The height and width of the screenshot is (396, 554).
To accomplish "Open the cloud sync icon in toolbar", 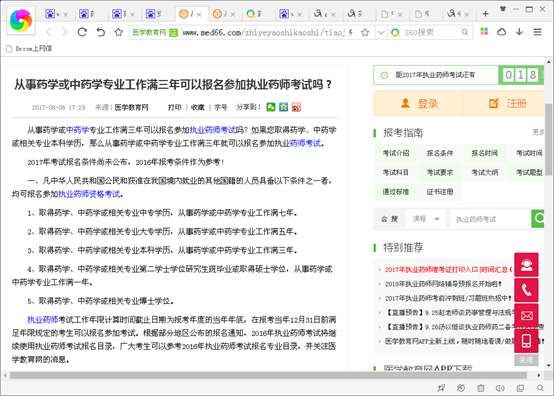I will (501, 32).
